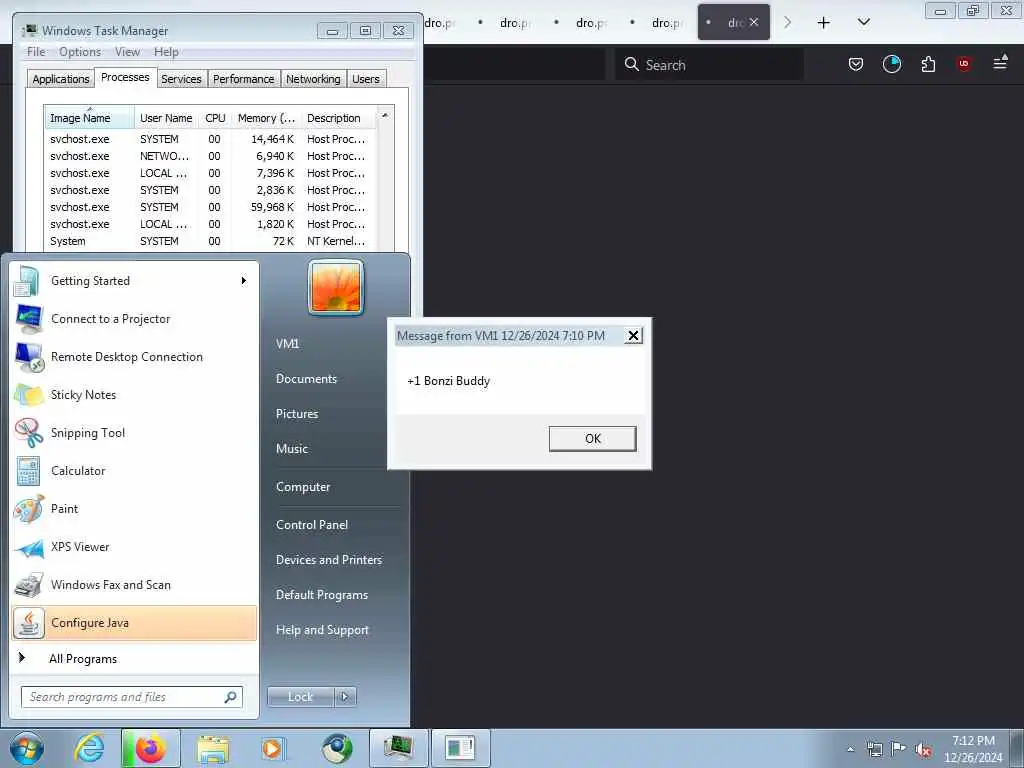Open a new Firefox tab
1024x768 pixels.
pyautogui.click(x=824, y=22)
